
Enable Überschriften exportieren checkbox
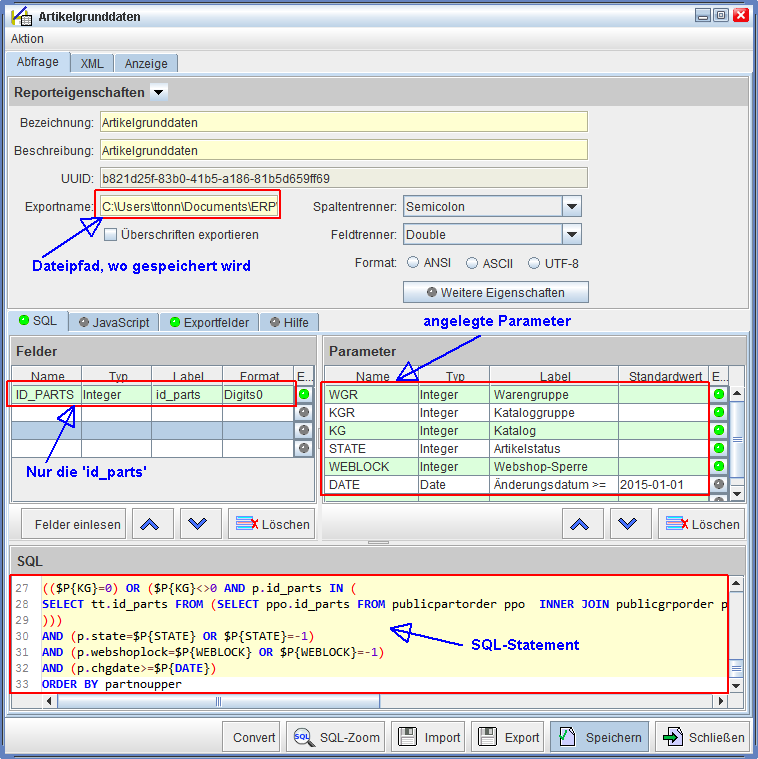coord(111,235)
